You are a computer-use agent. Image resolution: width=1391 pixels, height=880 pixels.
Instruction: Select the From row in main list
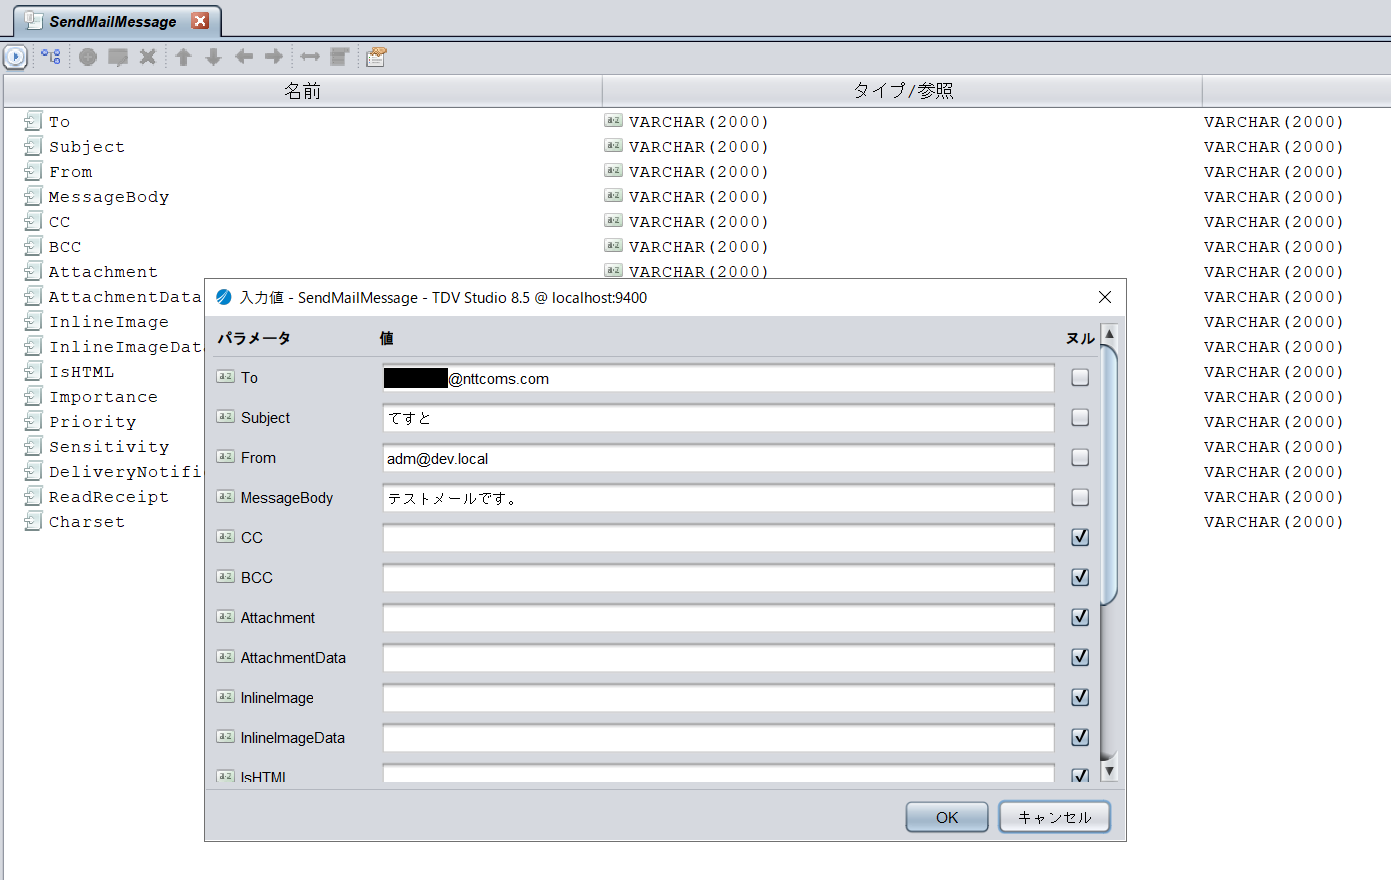pos(71,172)
